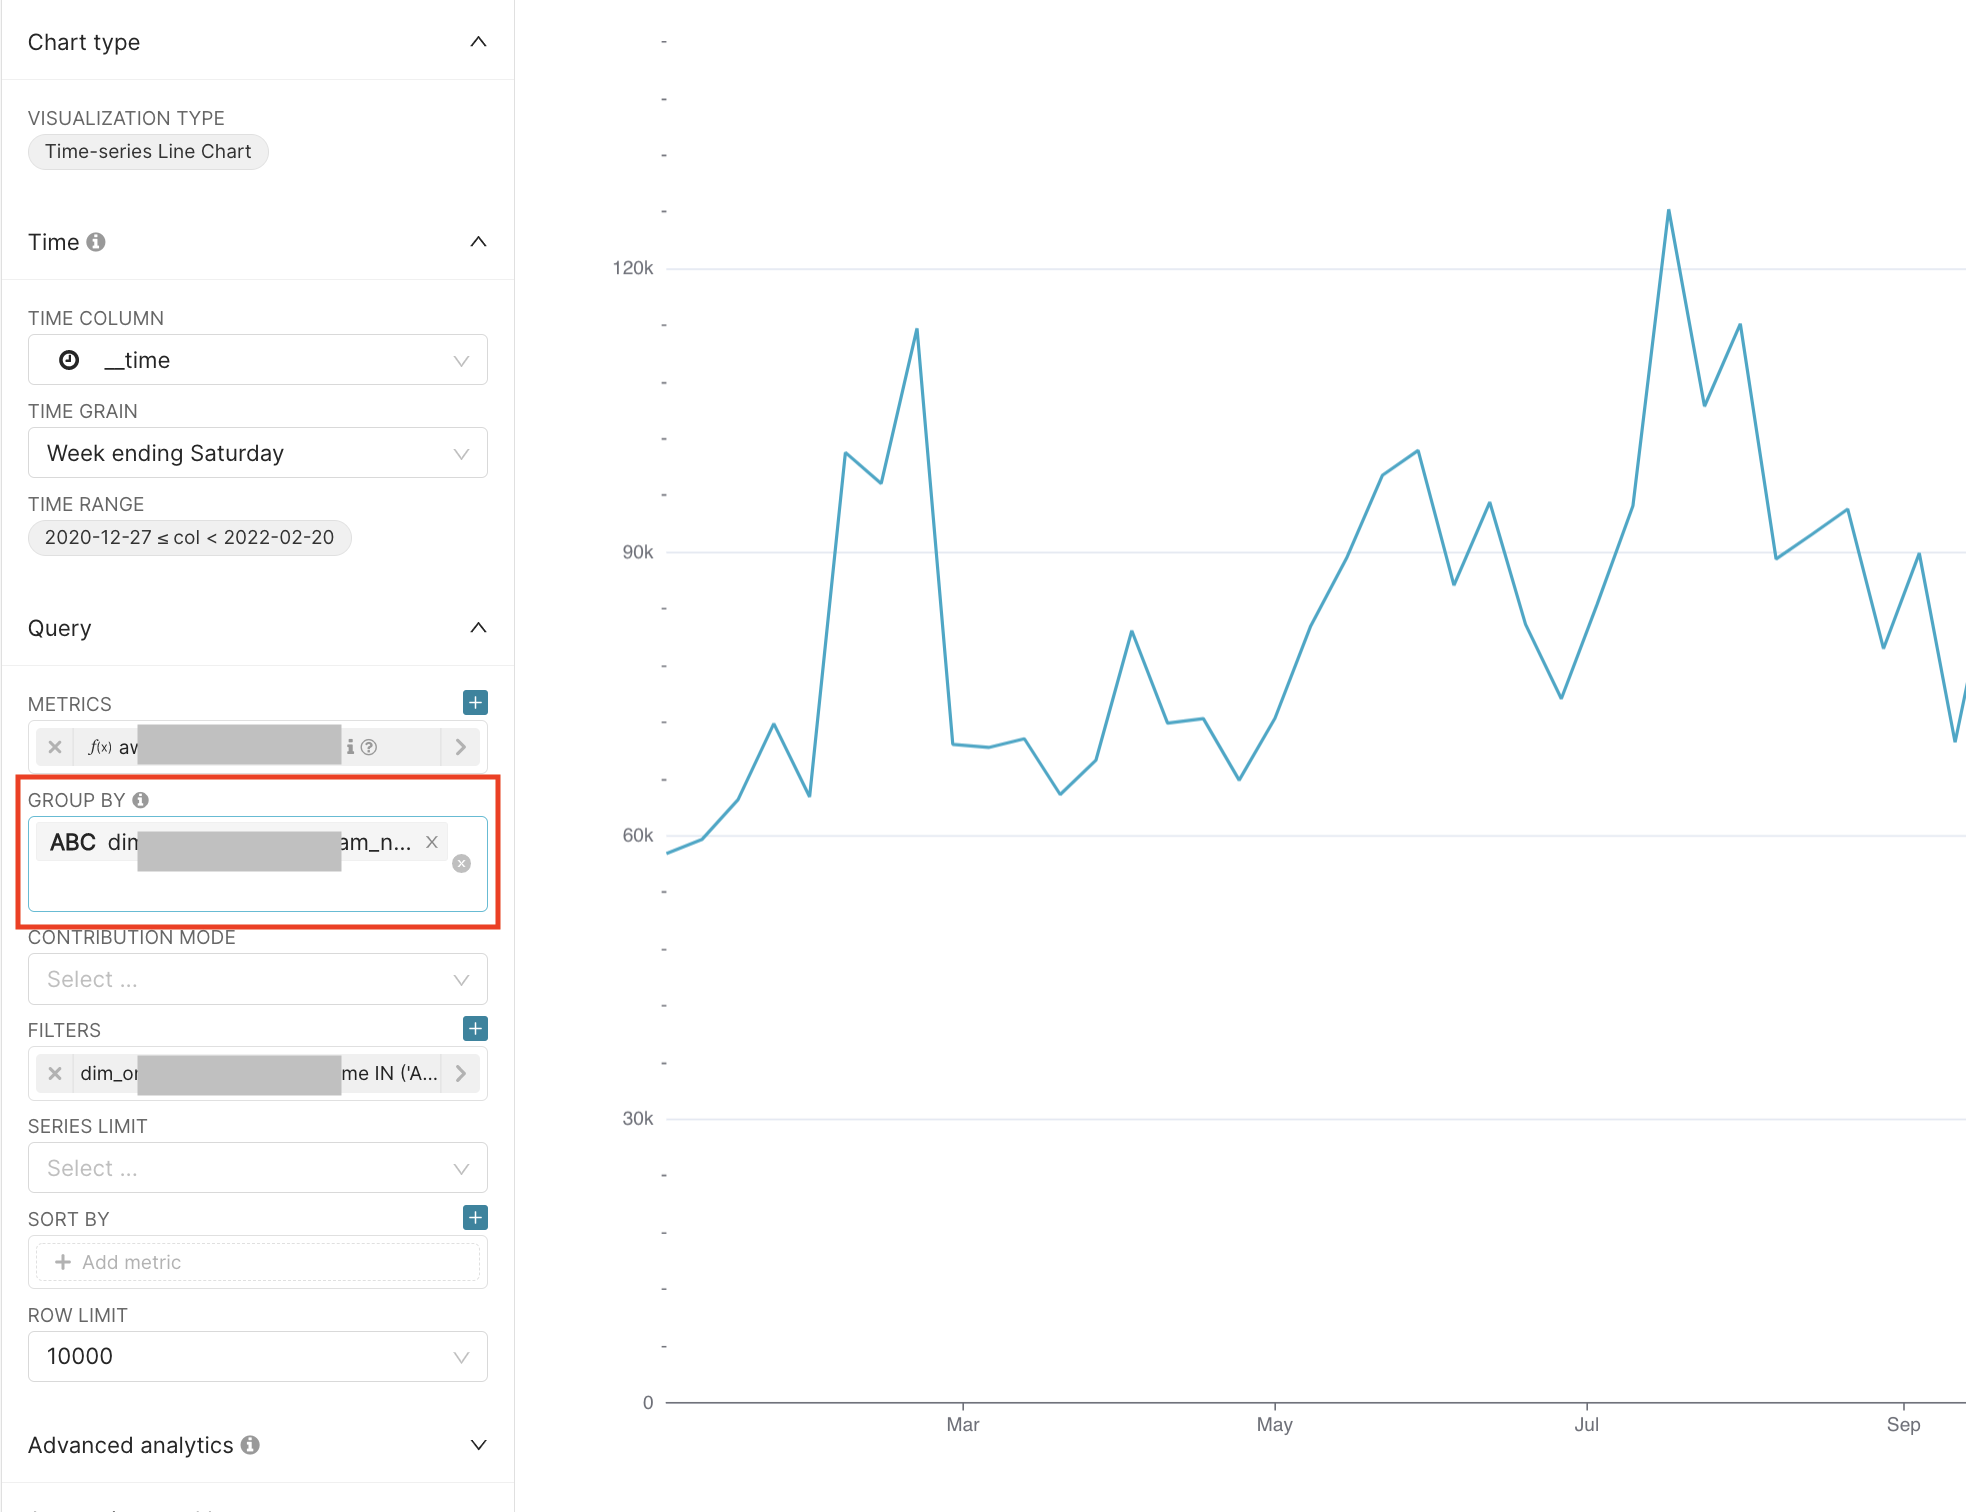The width and height of the screenshot is (1966, 1512).
Task: Click the info icon next to GROUP BY
Action: pyautogui.click(x=140, y=799)
